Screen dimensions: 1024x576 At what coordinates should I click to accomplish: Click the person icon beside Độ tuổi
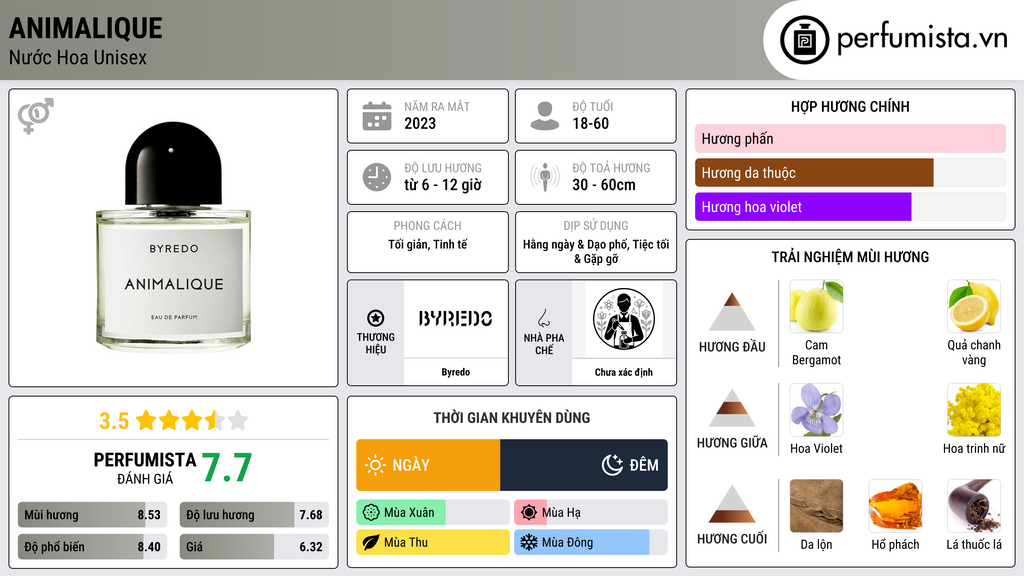(x=545, y=116)
